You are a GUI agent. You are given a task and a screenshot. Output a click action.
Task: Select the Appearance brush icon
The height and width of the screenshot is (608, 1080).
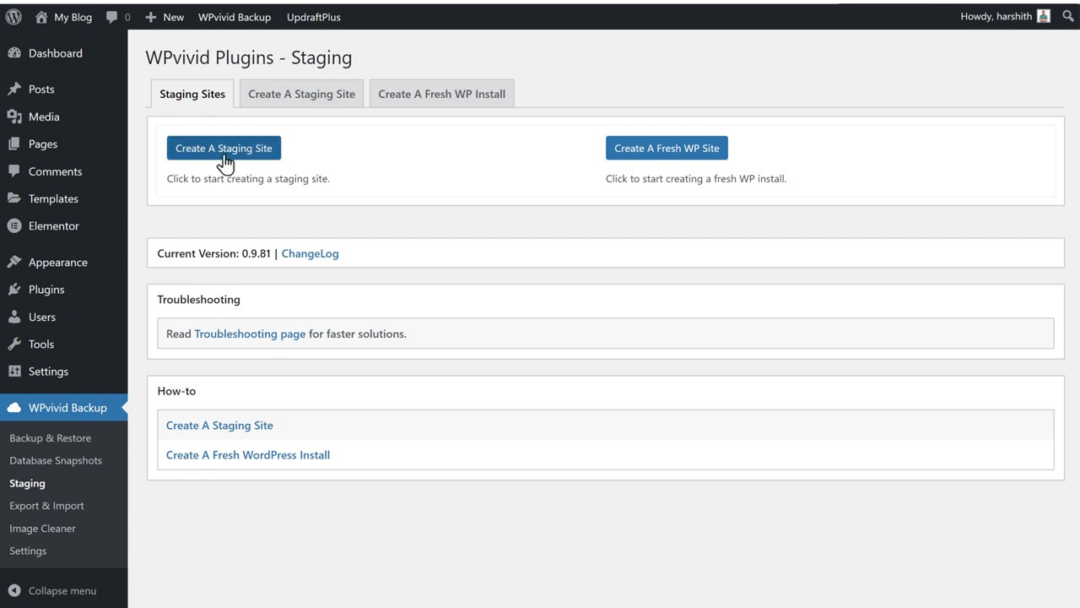16,262
